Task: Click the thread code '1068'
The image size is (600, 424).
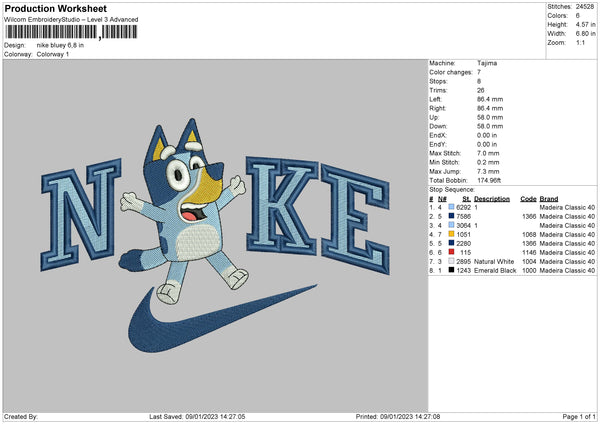Action: coord(529,235)
